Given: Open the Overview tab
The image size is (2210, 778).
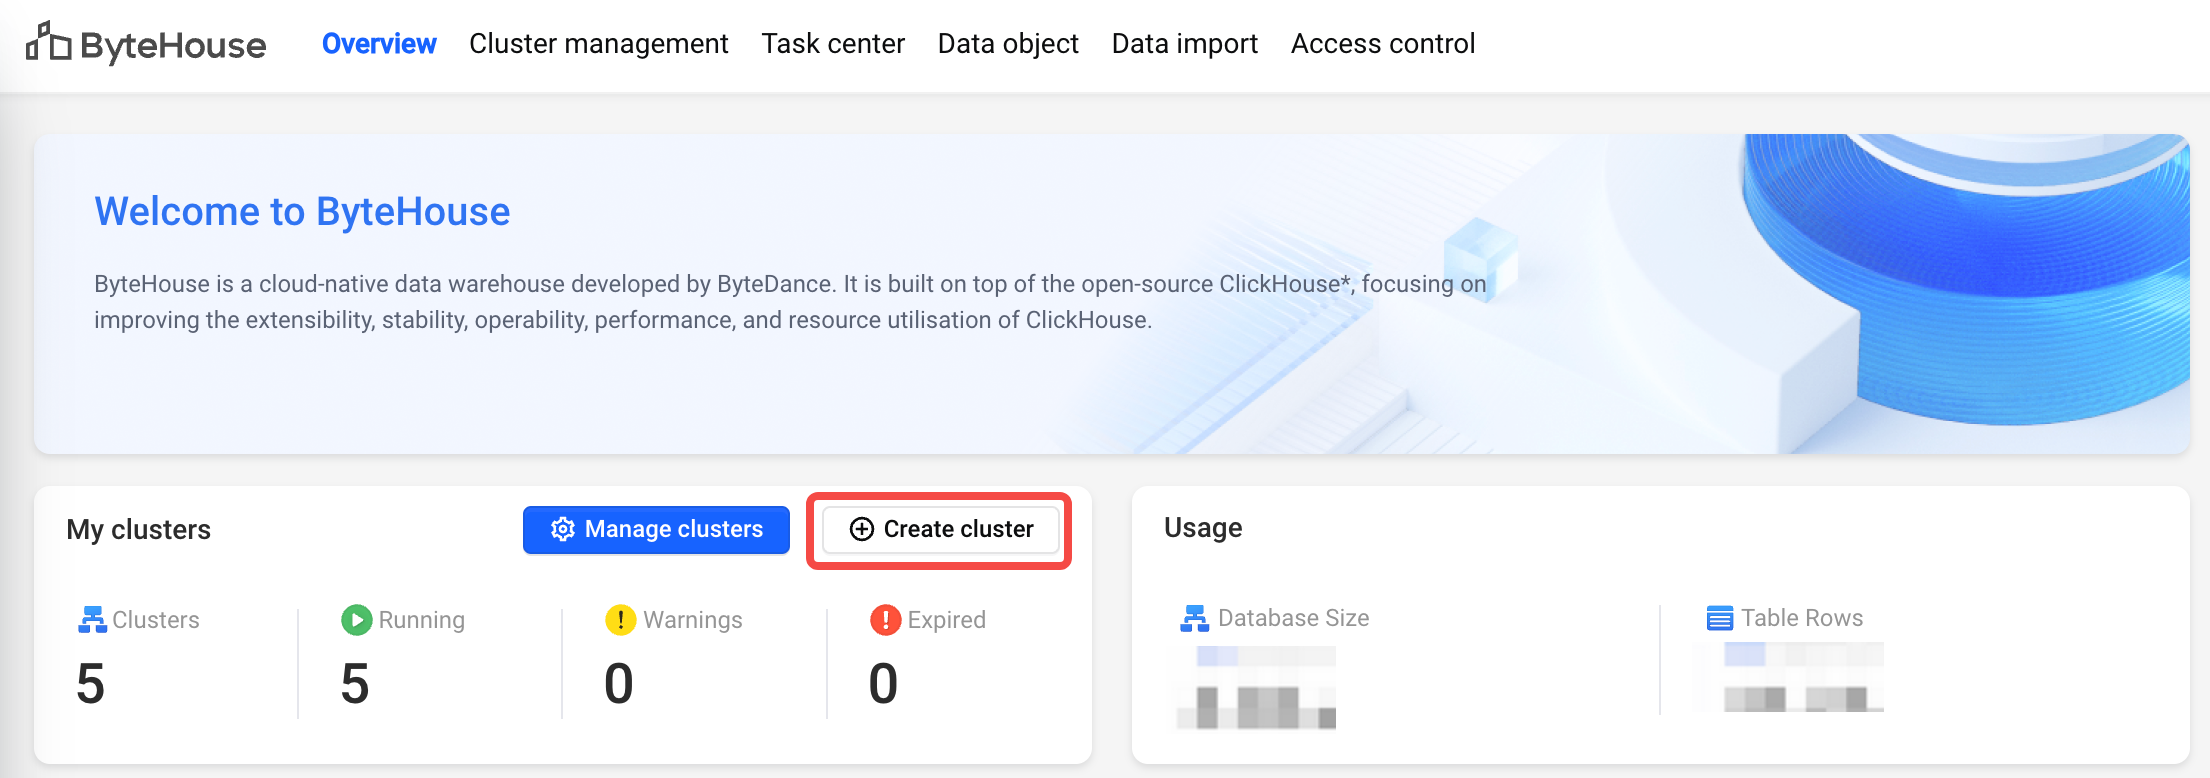Looking at the screenshot, I should [x=379, y=44].
